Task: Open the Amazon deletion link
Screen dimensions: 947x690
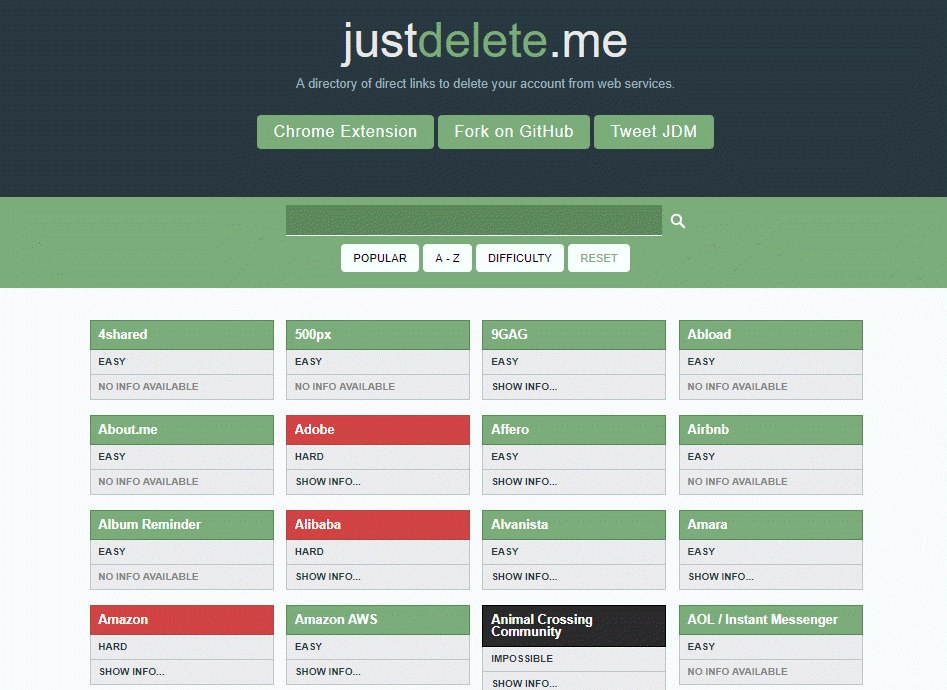Action: (182, 620)
